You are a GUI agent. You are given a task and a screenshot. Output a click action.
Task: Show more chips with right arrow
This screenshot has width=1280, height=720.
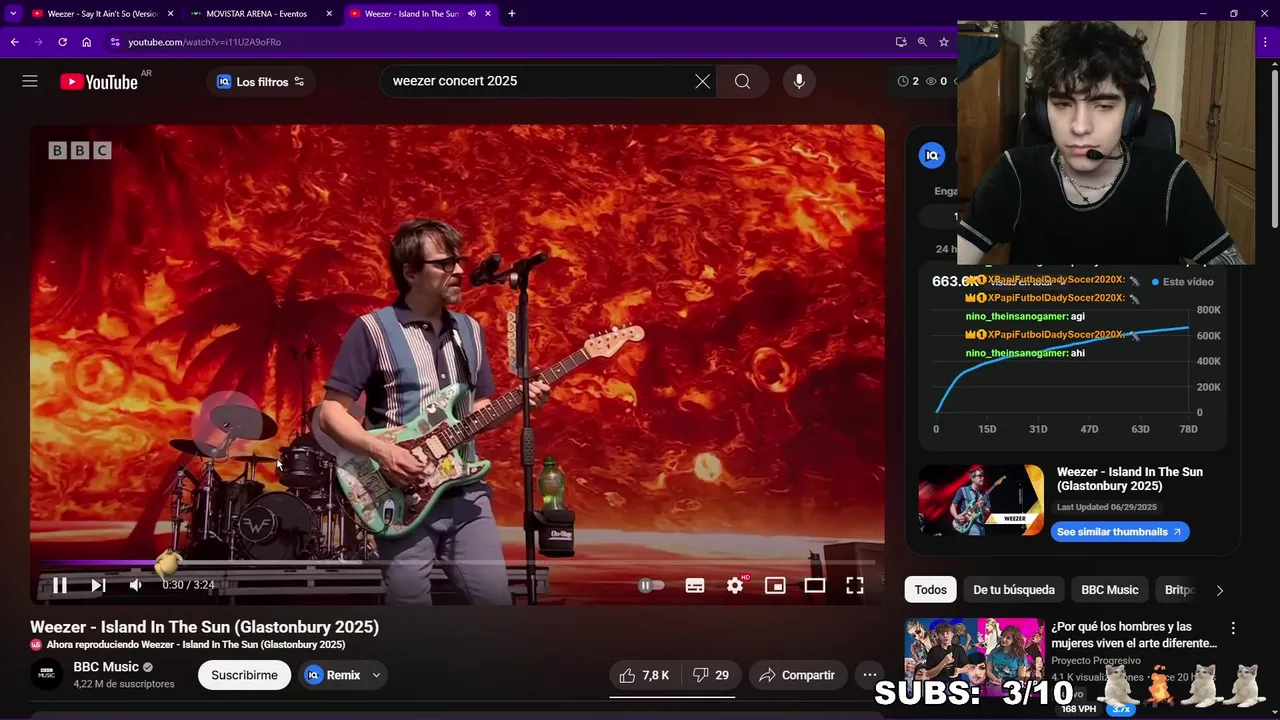point(1219,590)
